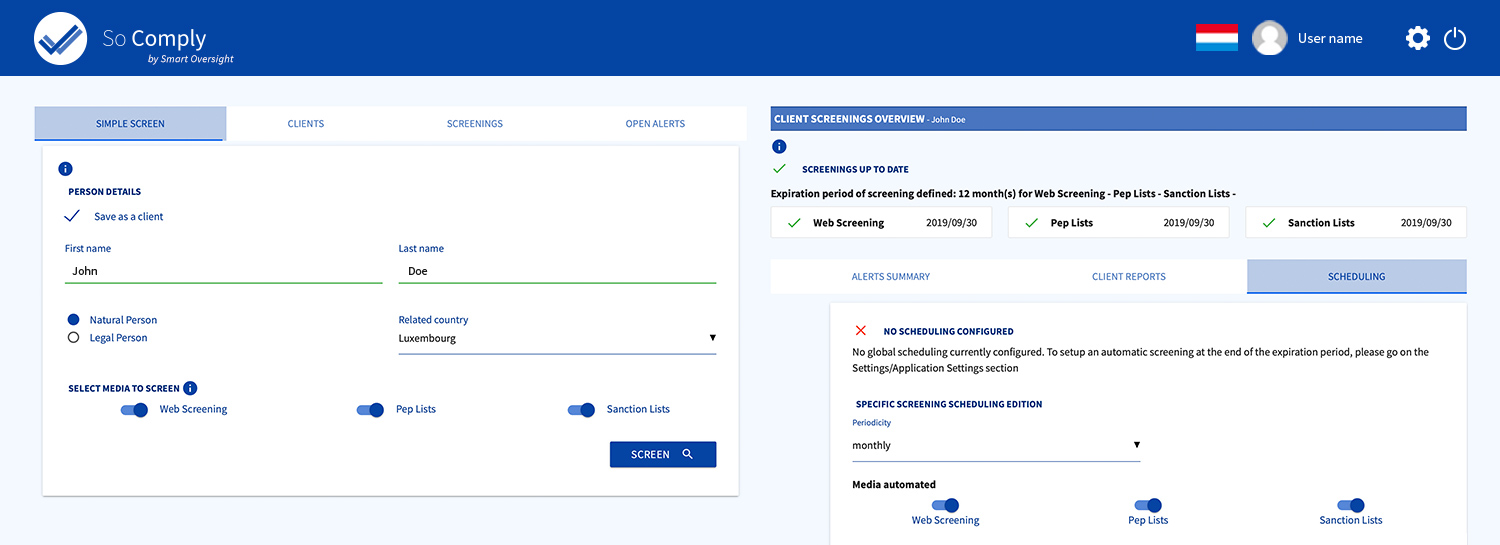Image resolution: width=1500 pixels, height=545 pixels.
Task: Click the Specific Screening Scheduling Edition heading
Action: point(949,404)
